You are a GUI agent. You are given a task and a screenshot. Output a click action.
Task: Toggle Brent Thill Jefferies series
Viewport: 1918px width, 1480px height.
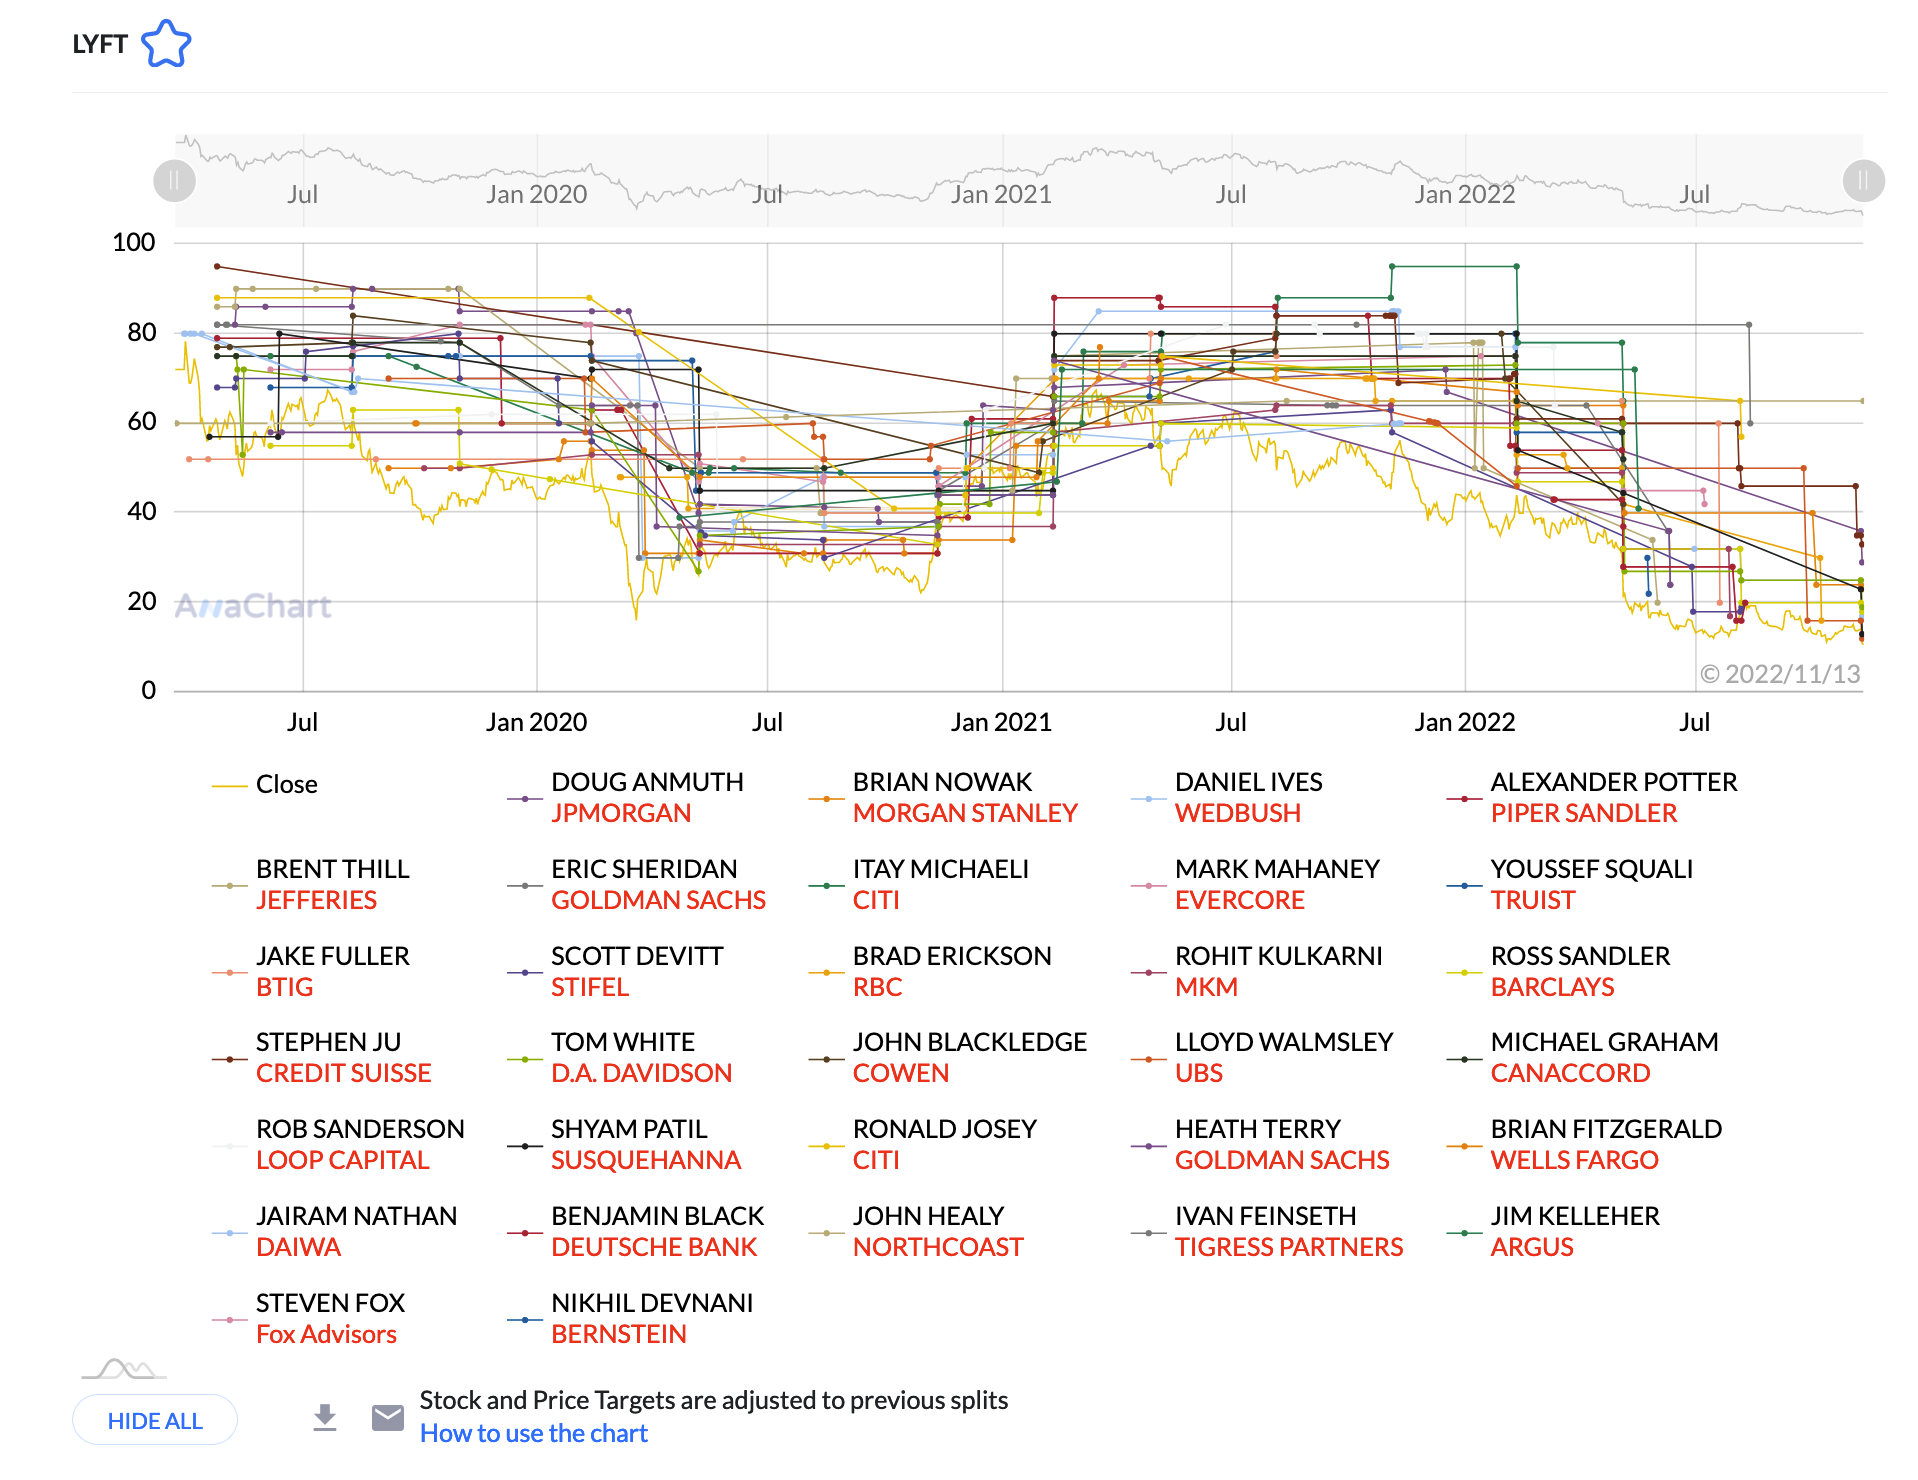pos(311,884)
